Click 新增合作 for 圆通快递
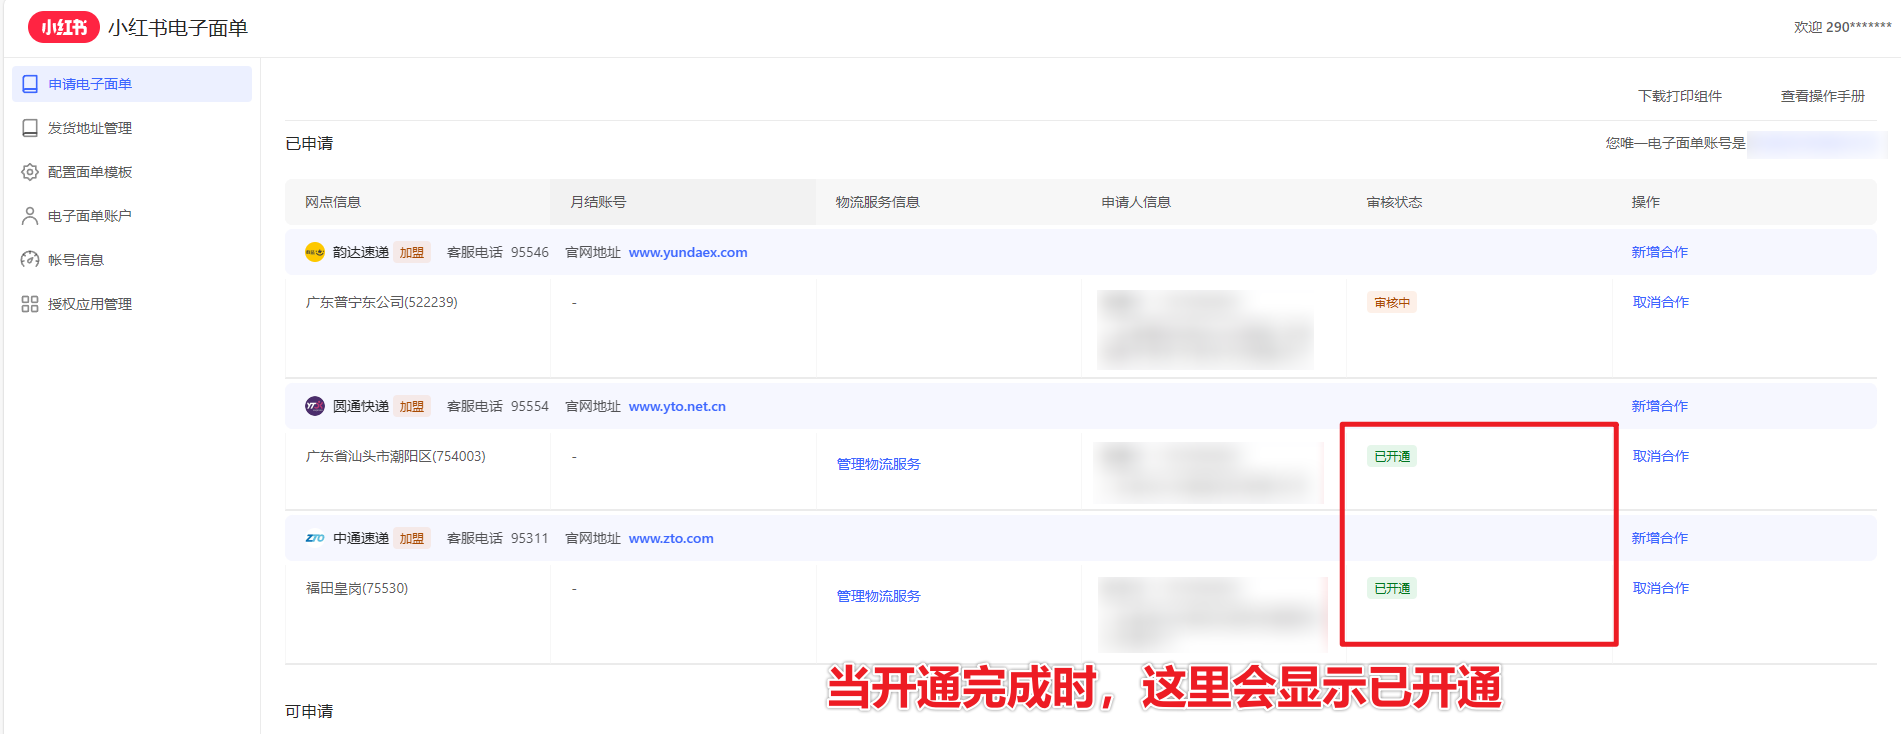Screen dimensions: 1901x734 1659,406
